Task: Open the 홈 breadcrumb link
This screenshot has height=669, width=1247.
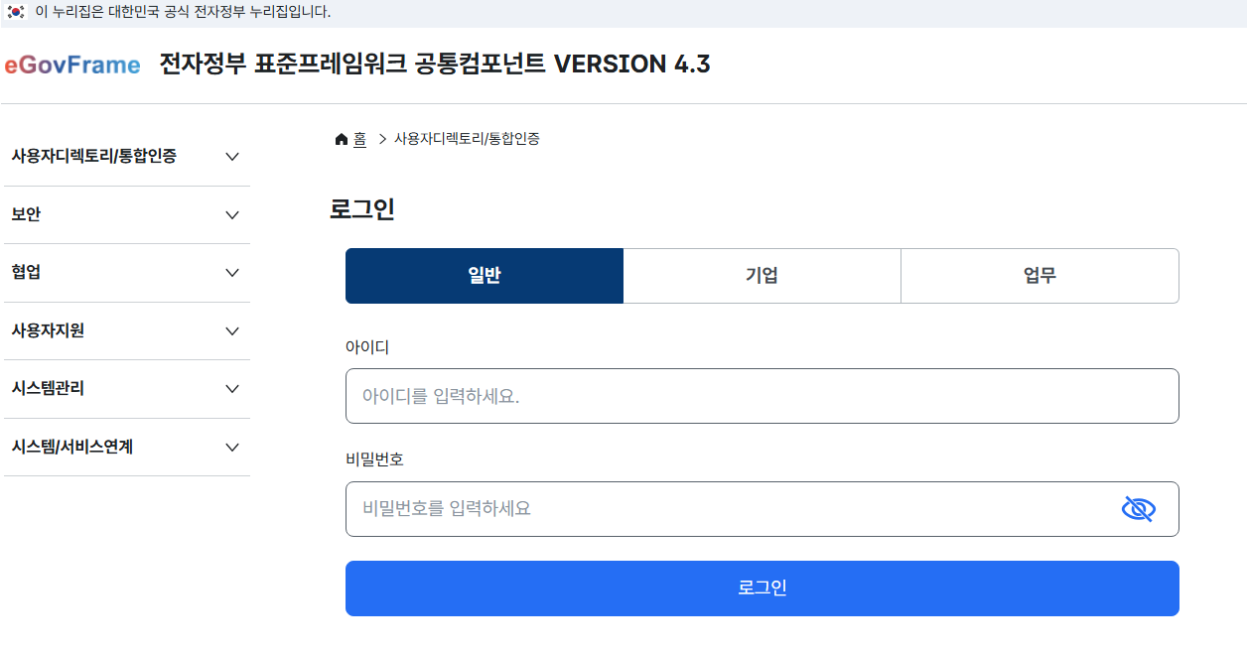Action: (x=360, y=140)
